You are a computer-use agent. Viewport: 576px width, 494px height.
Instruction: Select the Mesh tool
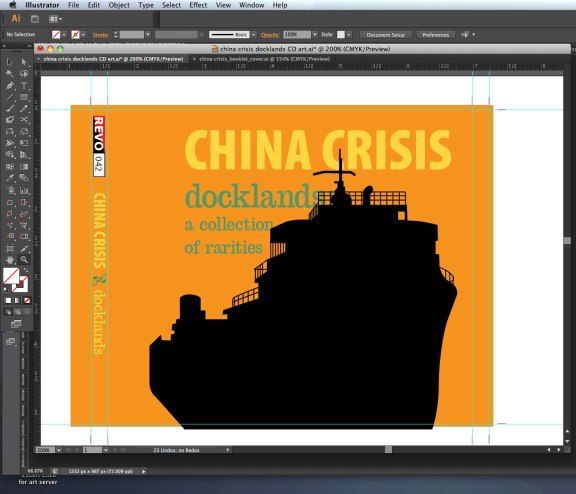point(10,166)
